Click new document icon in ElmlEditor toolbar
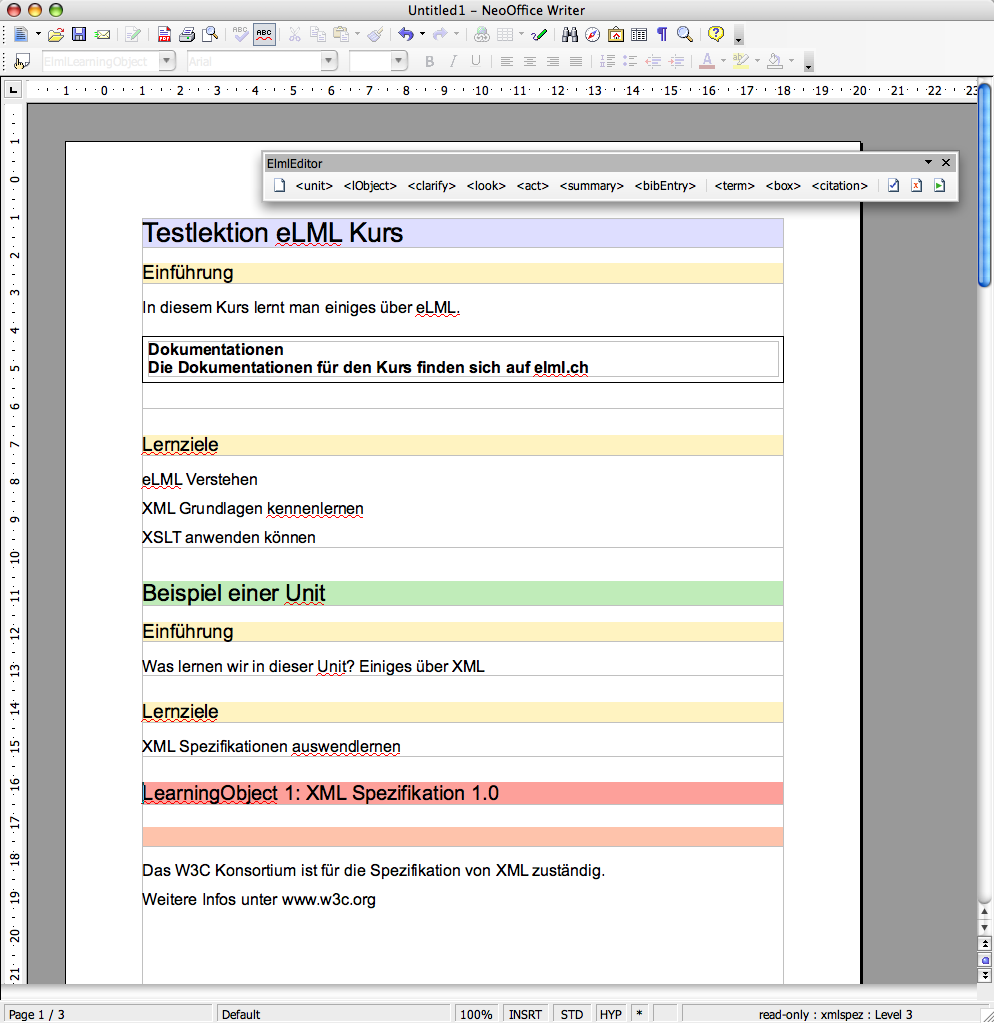994x1023 pixels. (280, 185)
